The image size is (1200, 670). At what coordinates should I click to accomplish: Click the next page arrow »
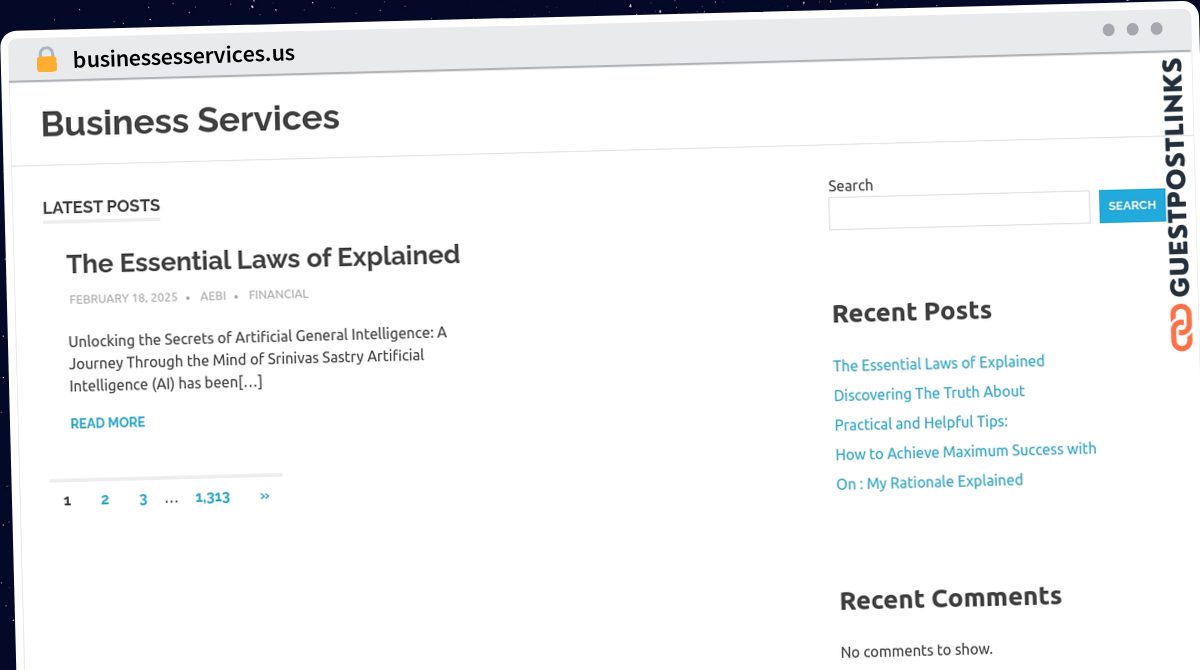coord(265,495)
